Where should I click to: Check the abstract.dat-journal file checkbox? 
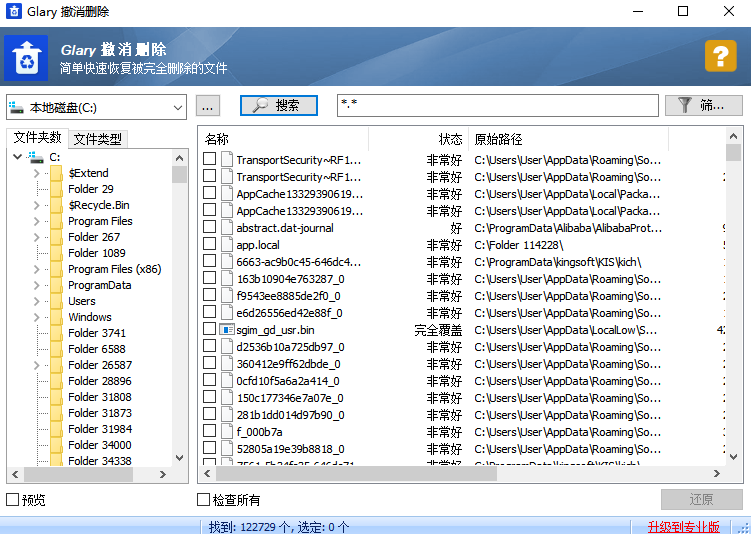[209, 227]
